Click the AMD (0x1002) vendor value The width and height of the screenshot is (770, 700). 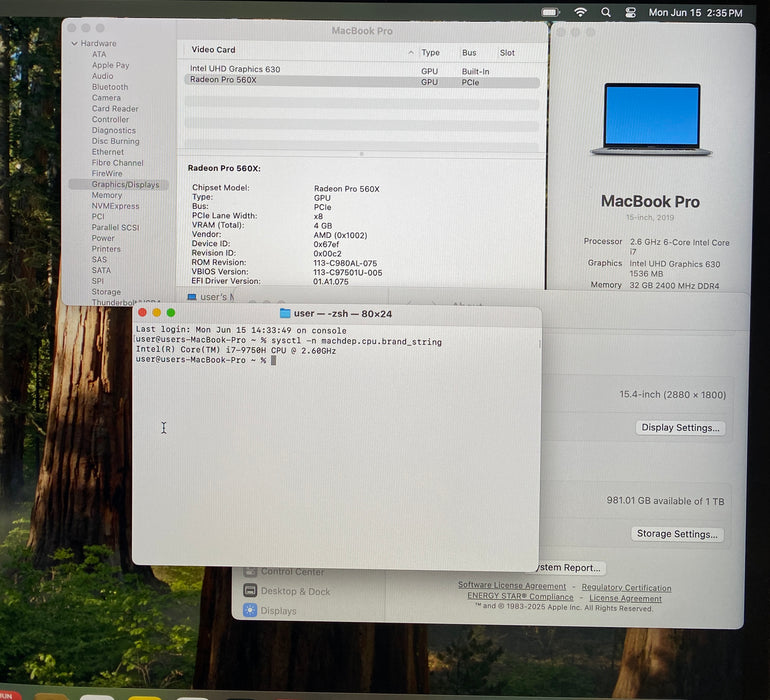coord(340,235)
